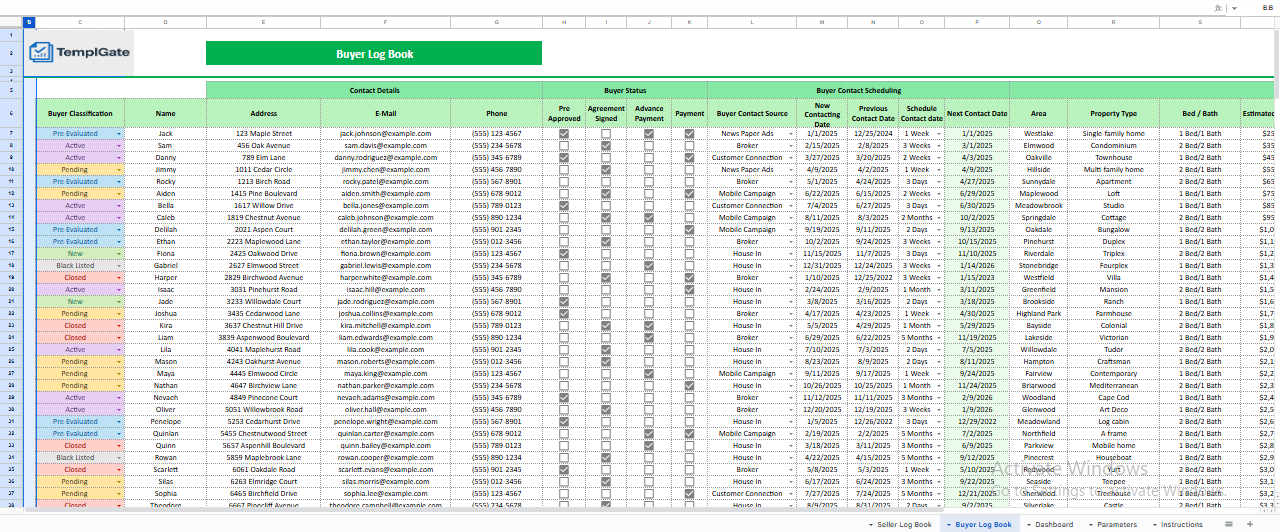Select the name cell Delilah

click(x=165, y=229)
